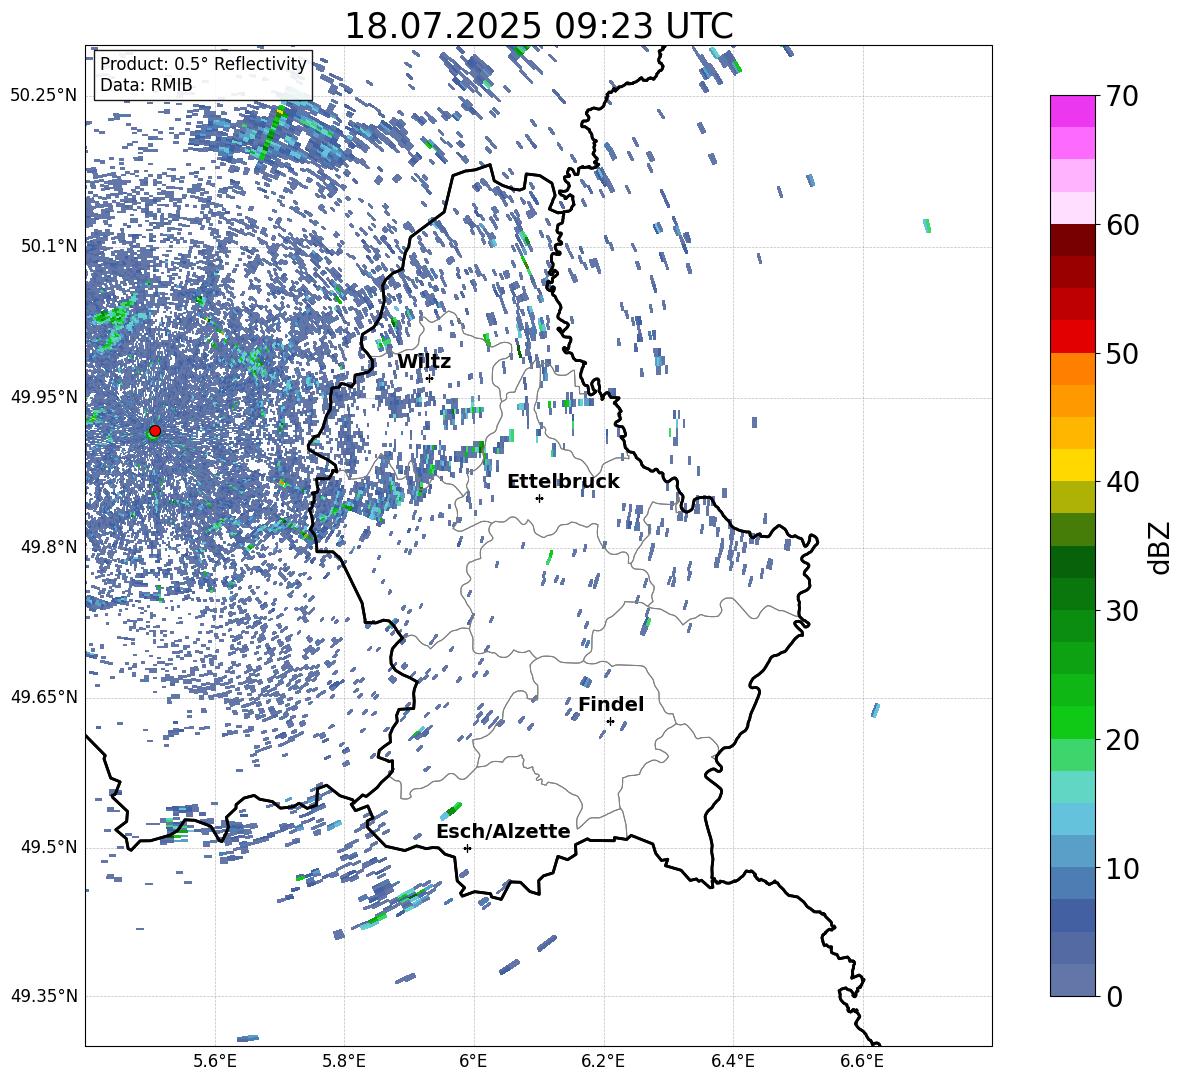Click the Wiltz city label

pyautogui.click(x=424, y=362)
